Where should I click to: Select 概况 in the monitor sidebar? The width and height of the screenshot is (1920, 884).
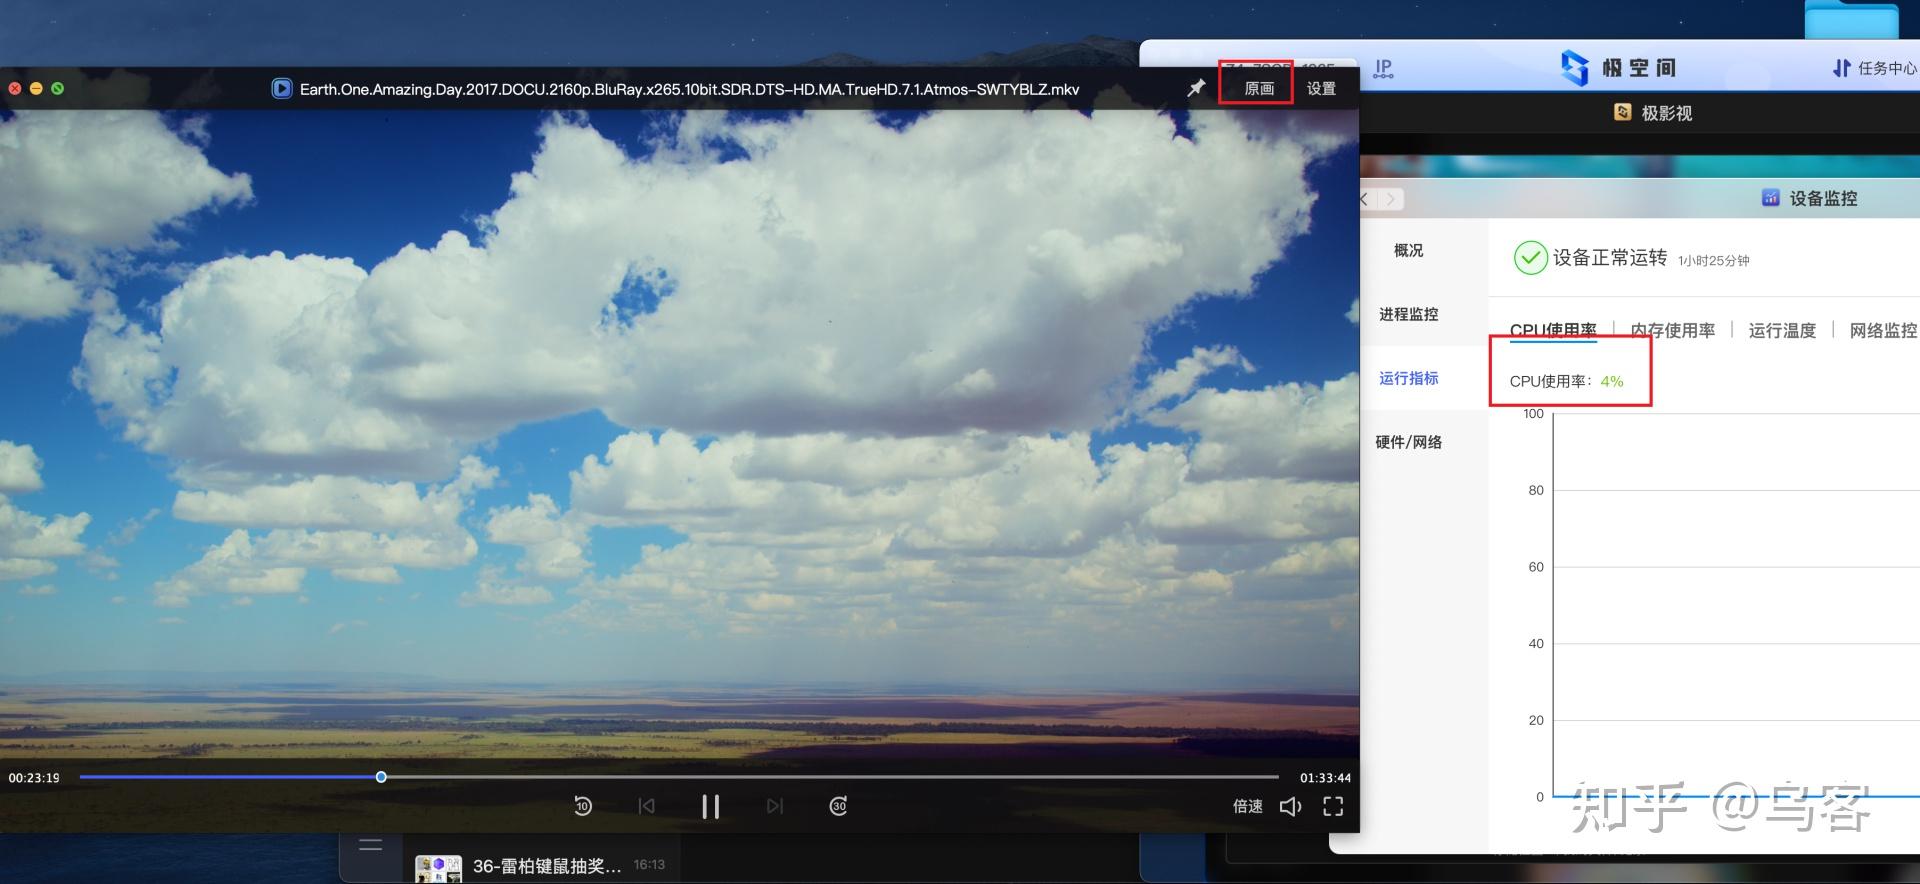[1408, 250]
